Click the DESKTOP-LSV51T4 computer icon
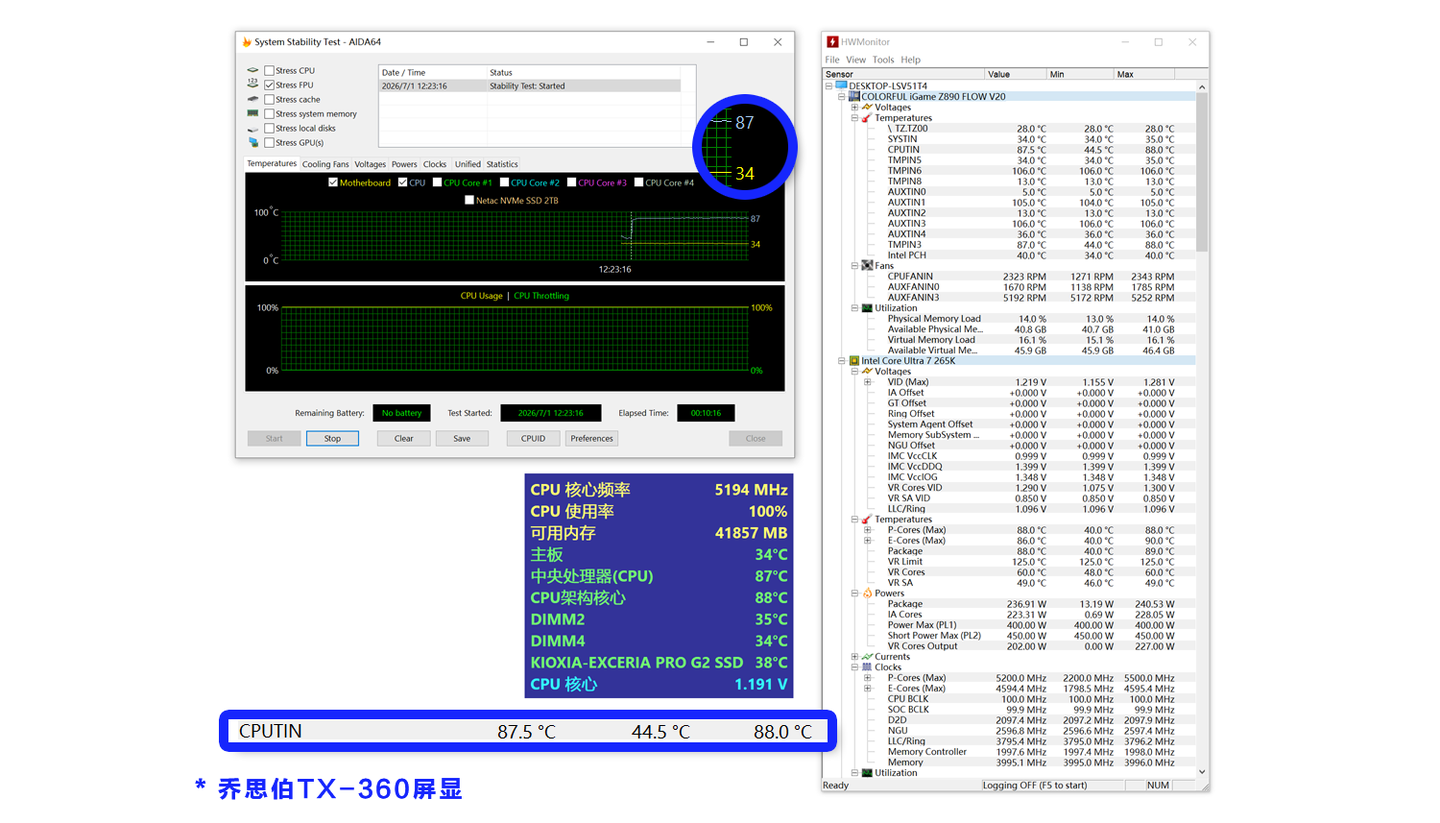Screen dimensions: 1440x823 [841, 86]
